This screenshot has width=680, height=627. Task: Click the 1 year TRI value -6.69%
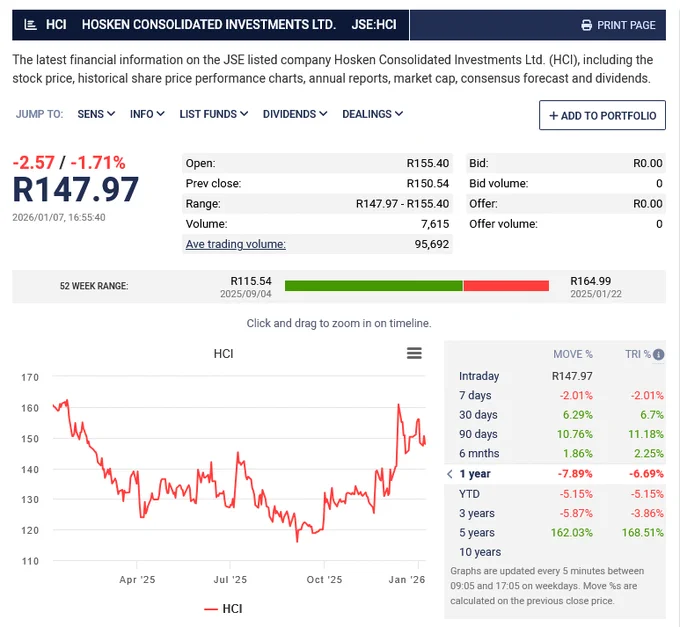[646, 474]
